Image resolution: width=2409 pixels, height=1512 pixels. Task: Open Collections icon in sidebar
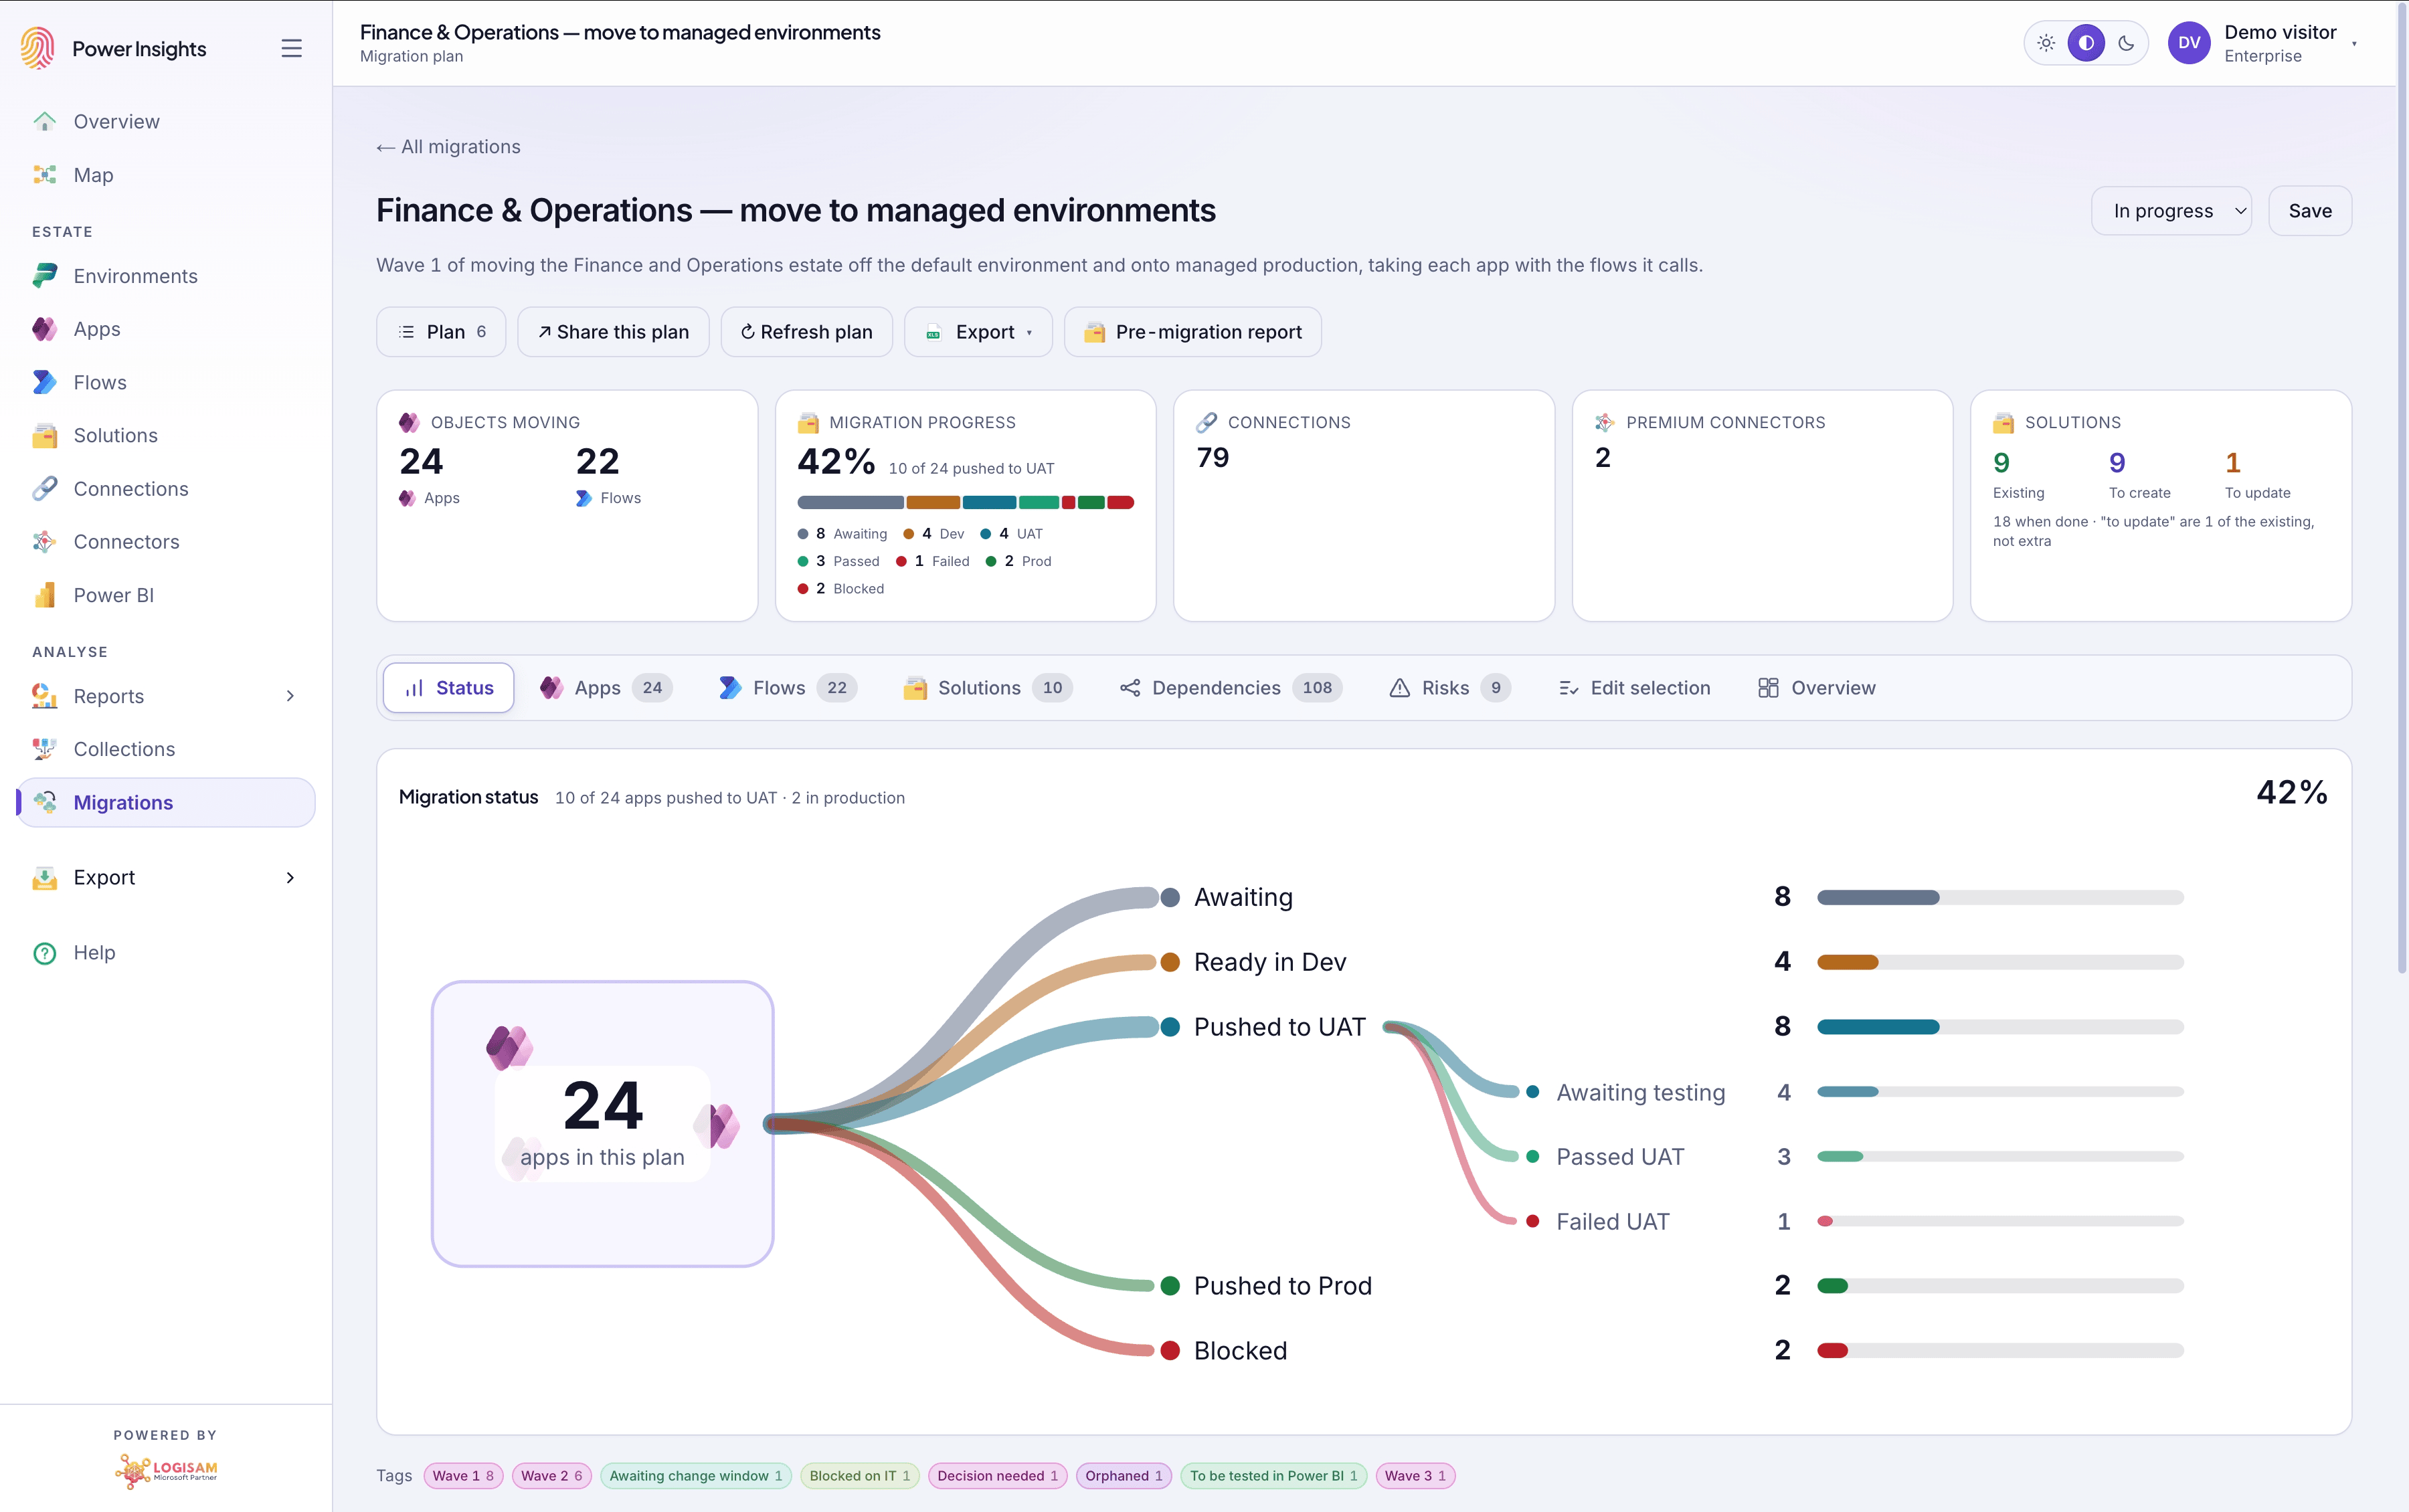click(x=45, y=749)
